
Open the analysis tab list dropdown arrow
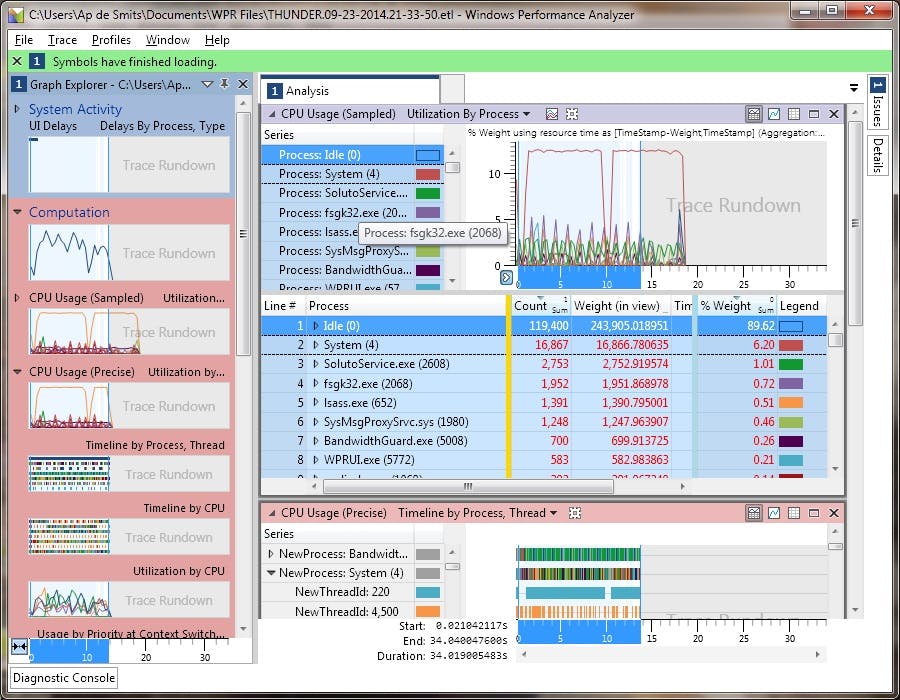[854, 88]
